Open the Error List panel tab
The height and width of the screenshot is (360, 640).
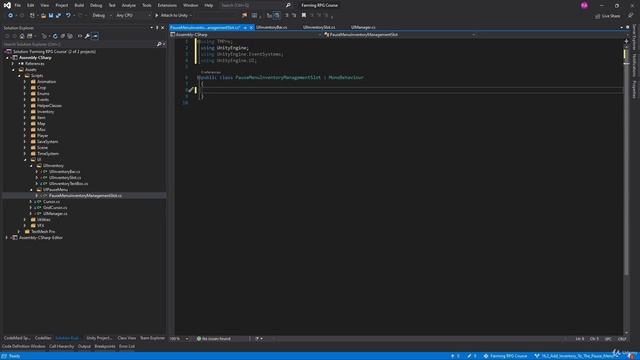click(127, 347)
